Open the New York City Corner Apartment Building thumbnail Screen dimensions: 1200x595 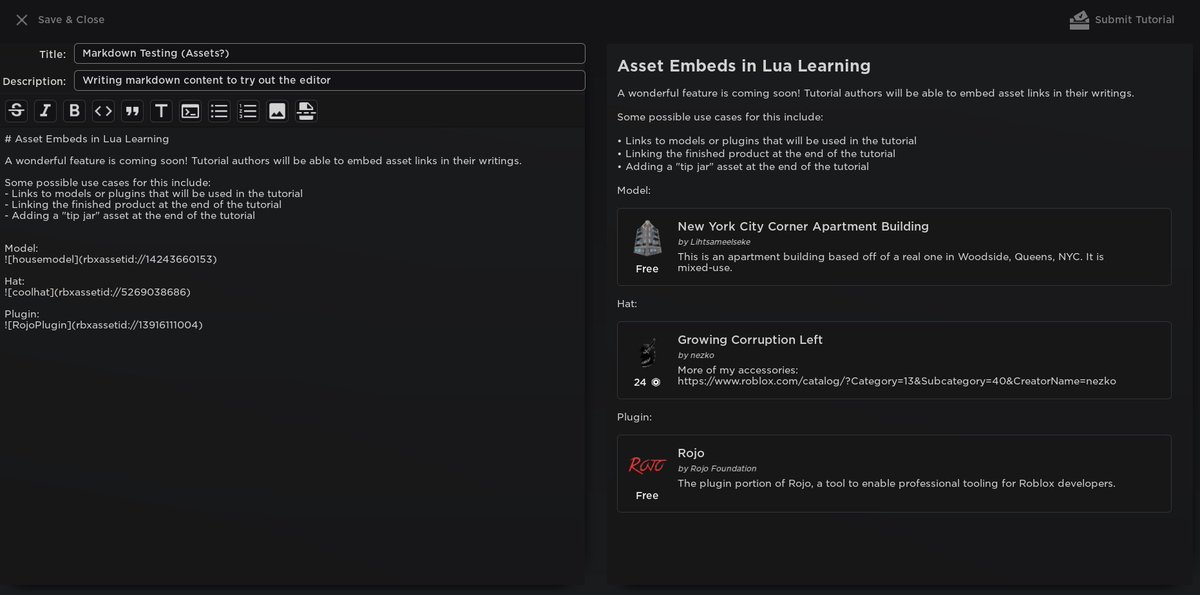[647, 239]
